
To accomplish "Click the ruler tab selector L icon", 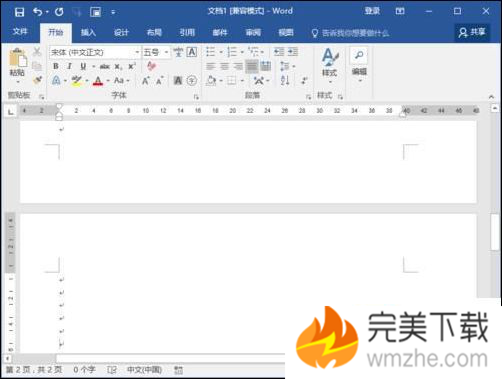I will [x=11, y=111].
